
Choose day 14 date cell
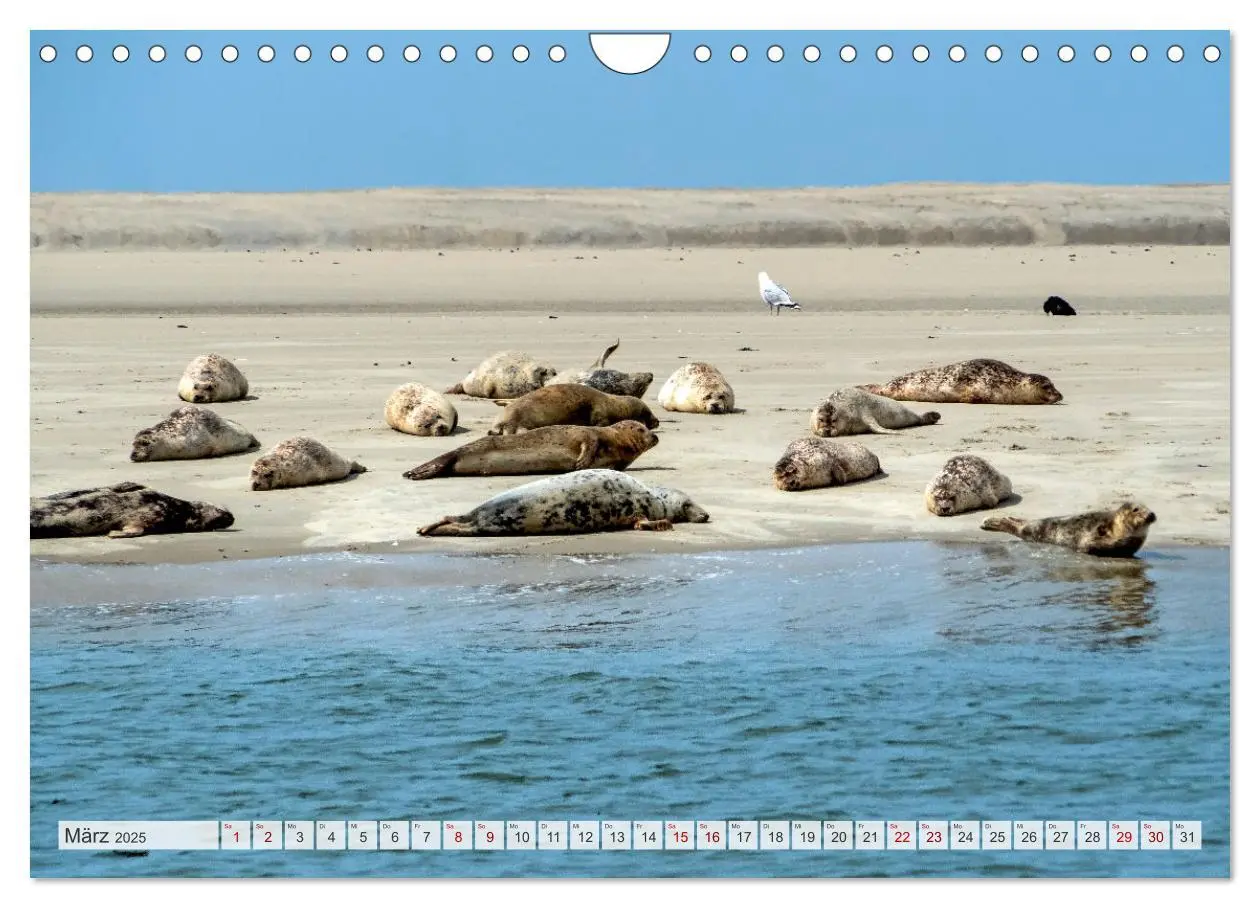pyautogui.click(x=648, y=836)
